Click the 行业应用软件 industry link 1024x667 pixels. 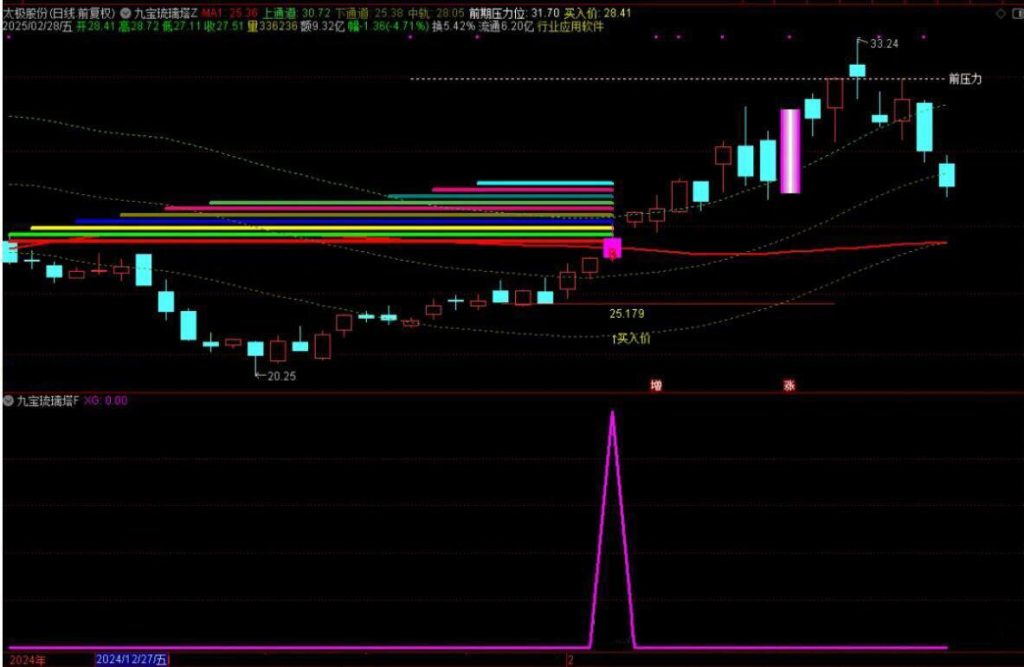570,27
